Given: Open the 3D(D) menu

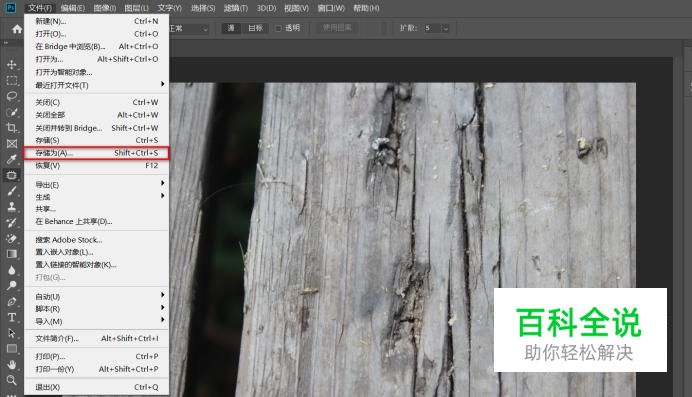Looking at the screenshot, I should point(266,8).
